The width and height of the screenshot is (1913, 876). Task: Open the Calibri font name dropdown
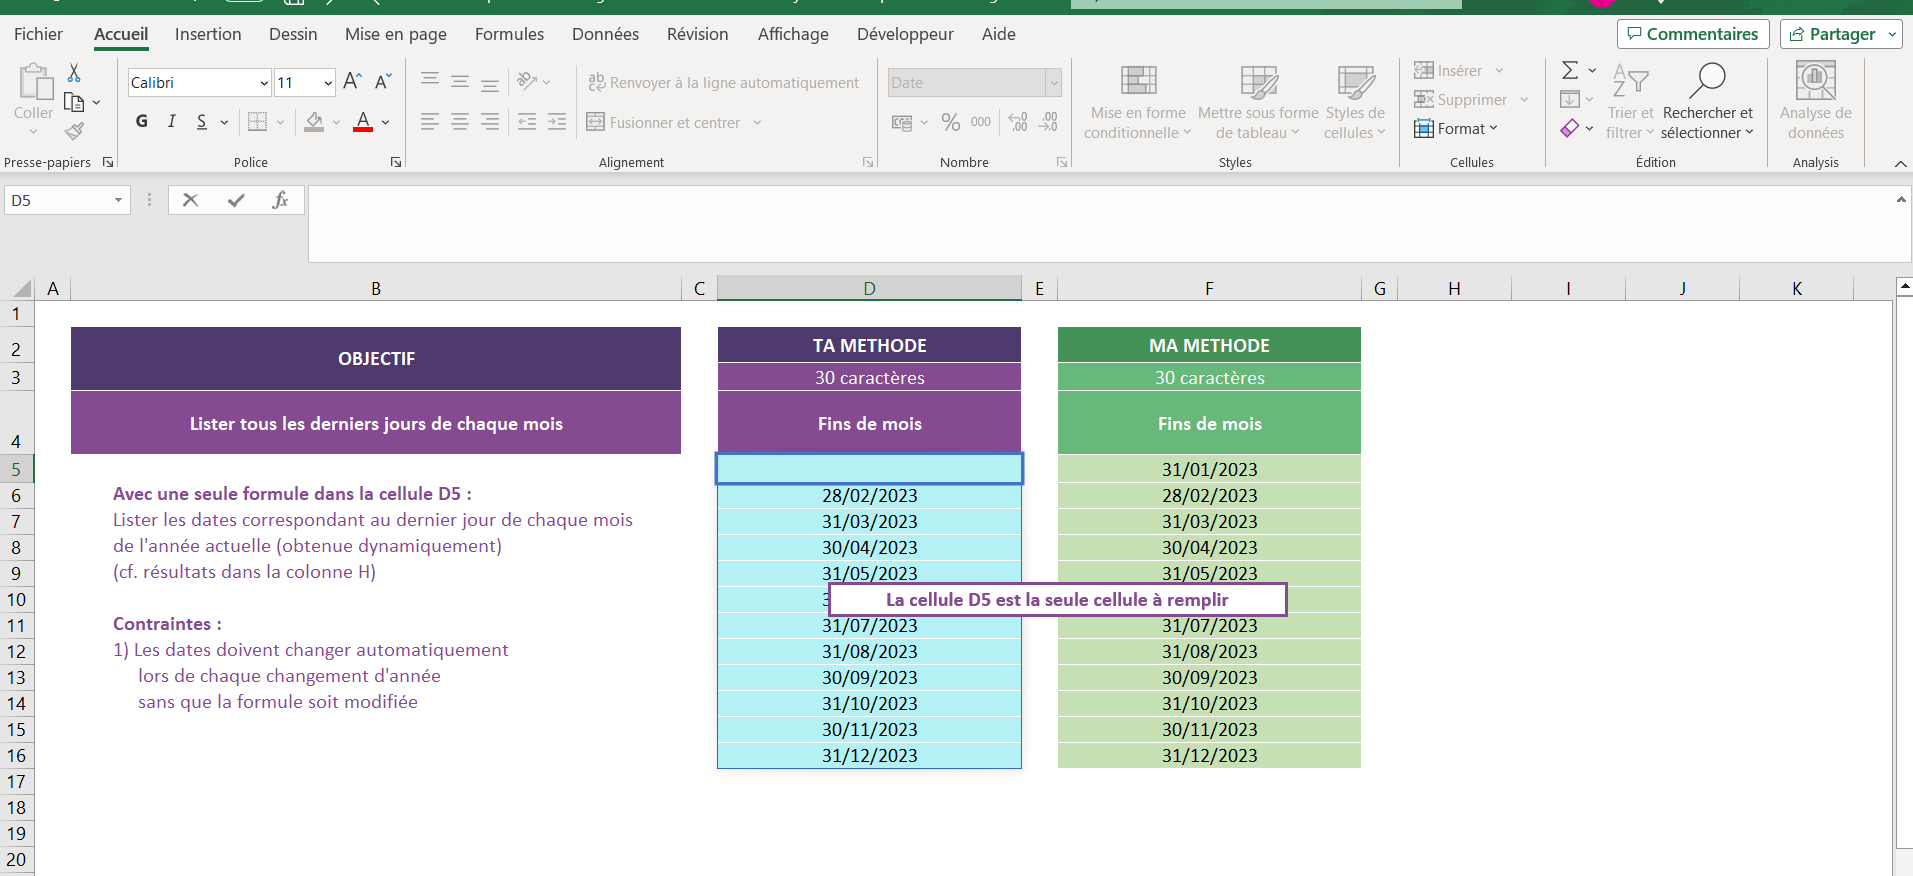[264, 83]
